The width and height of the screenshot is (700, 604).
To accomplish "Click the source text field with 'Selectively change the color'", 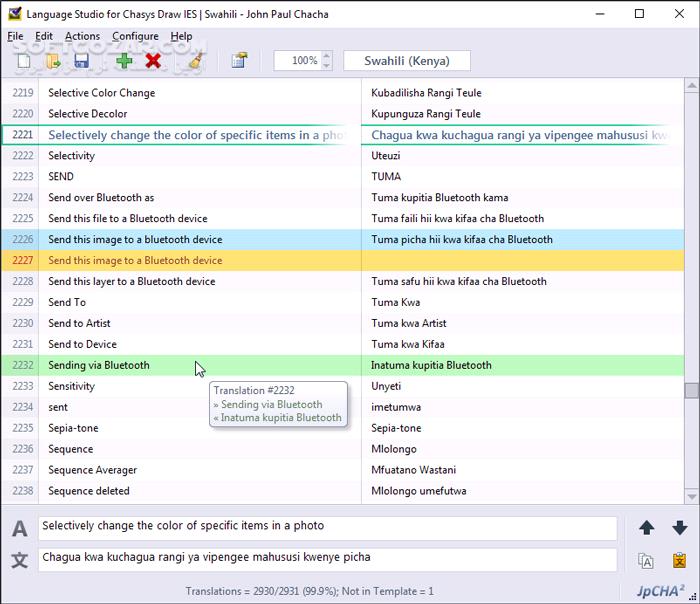I will [328, 529].
